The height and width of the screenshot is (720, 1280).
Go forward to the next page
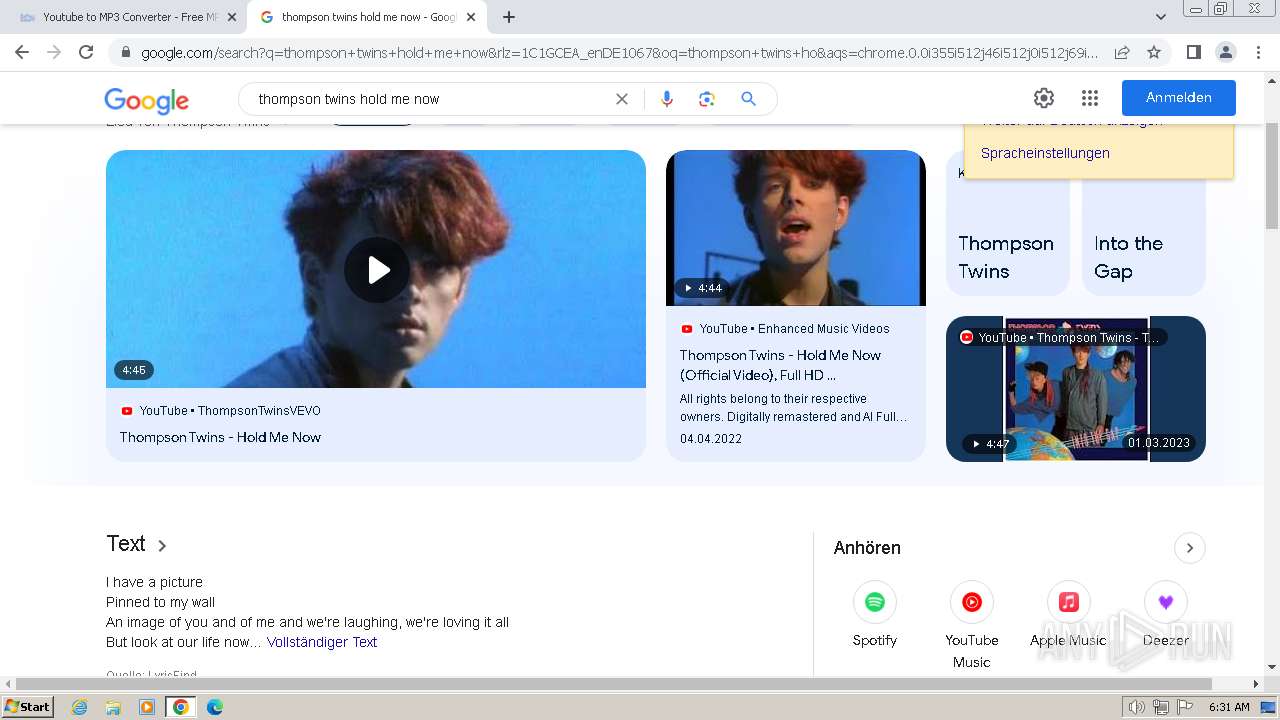tap(54, 52)
